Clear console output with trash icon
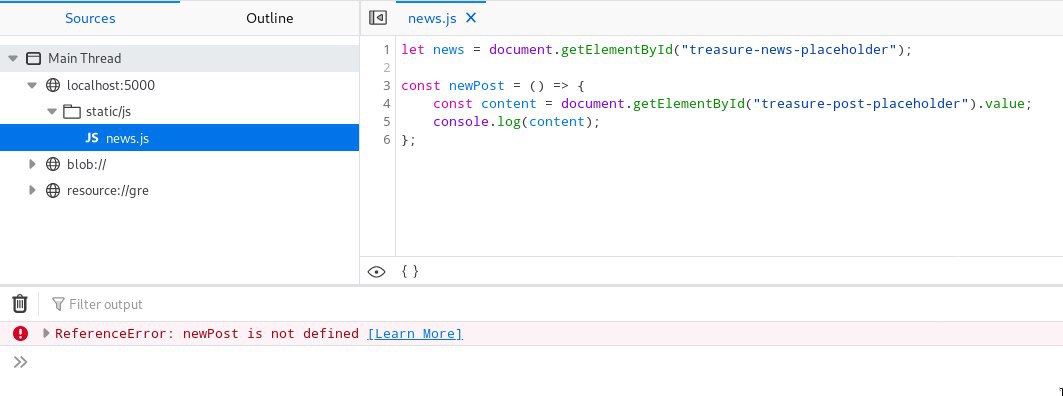Viewport: 1063px width, 396px height. pos(20,304)
